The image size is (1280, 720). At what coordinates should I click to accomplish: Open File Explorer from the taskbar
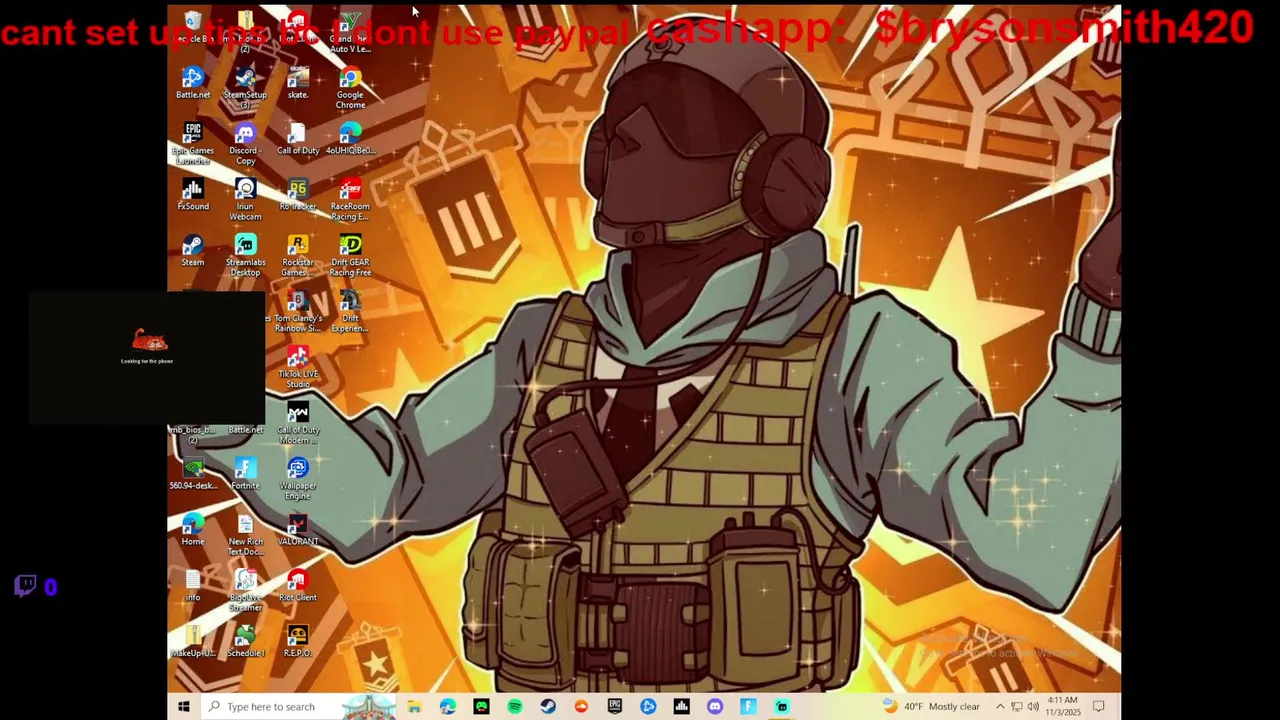(414, 707)
